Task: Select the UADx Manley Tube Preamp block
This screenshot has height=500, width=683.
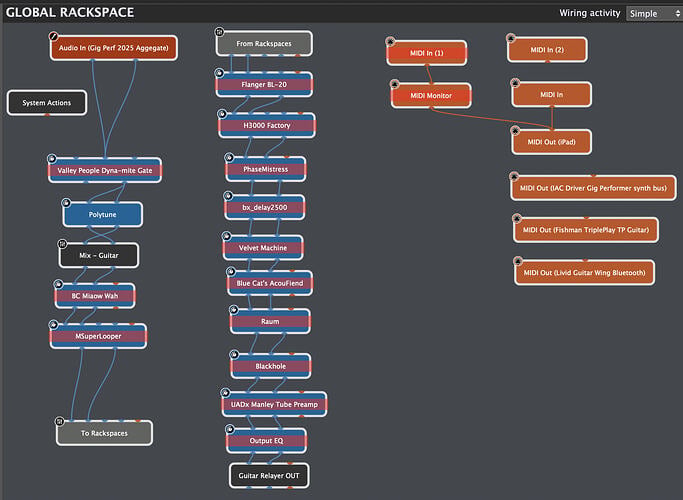Action: pos(274,404)
